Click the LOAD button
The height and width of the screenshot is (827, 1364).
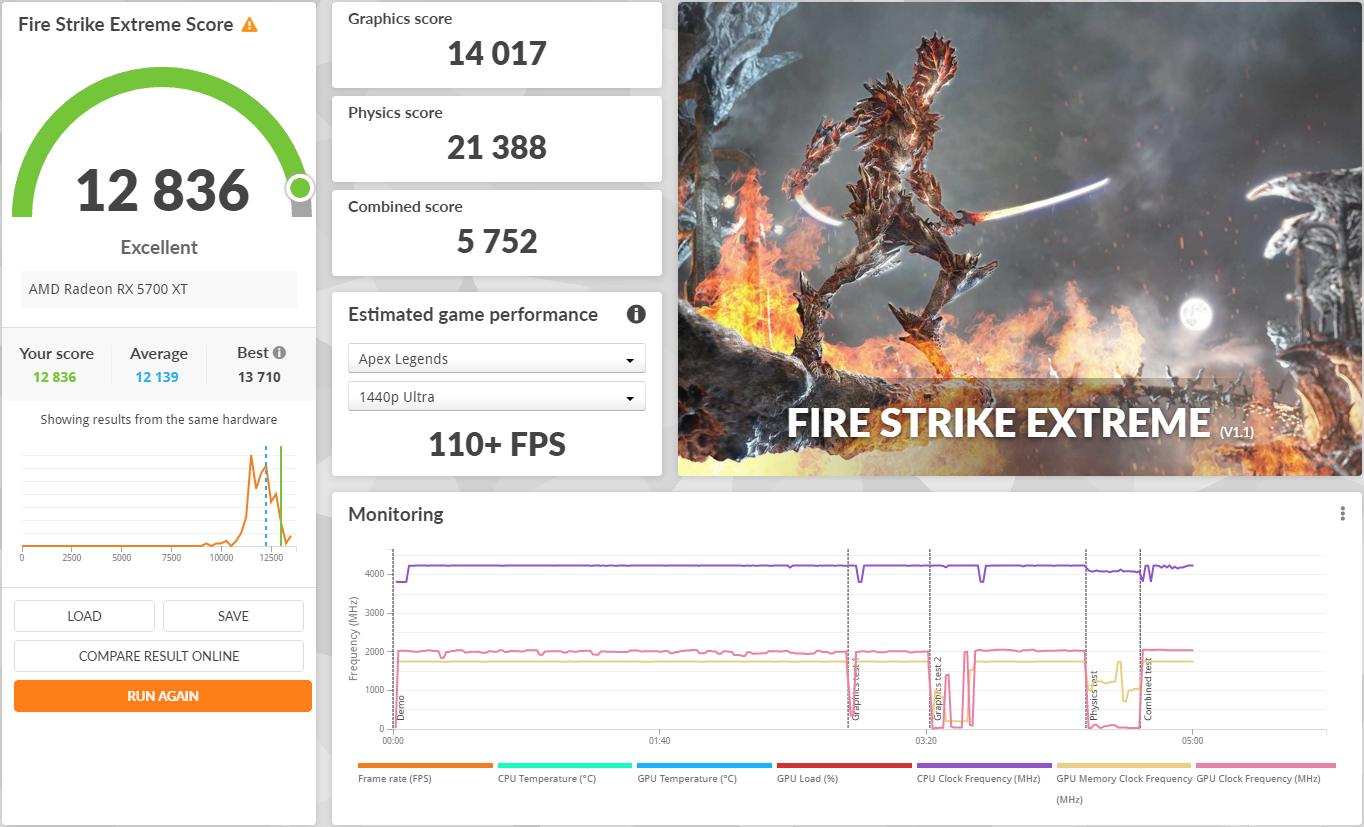[84, 616]
